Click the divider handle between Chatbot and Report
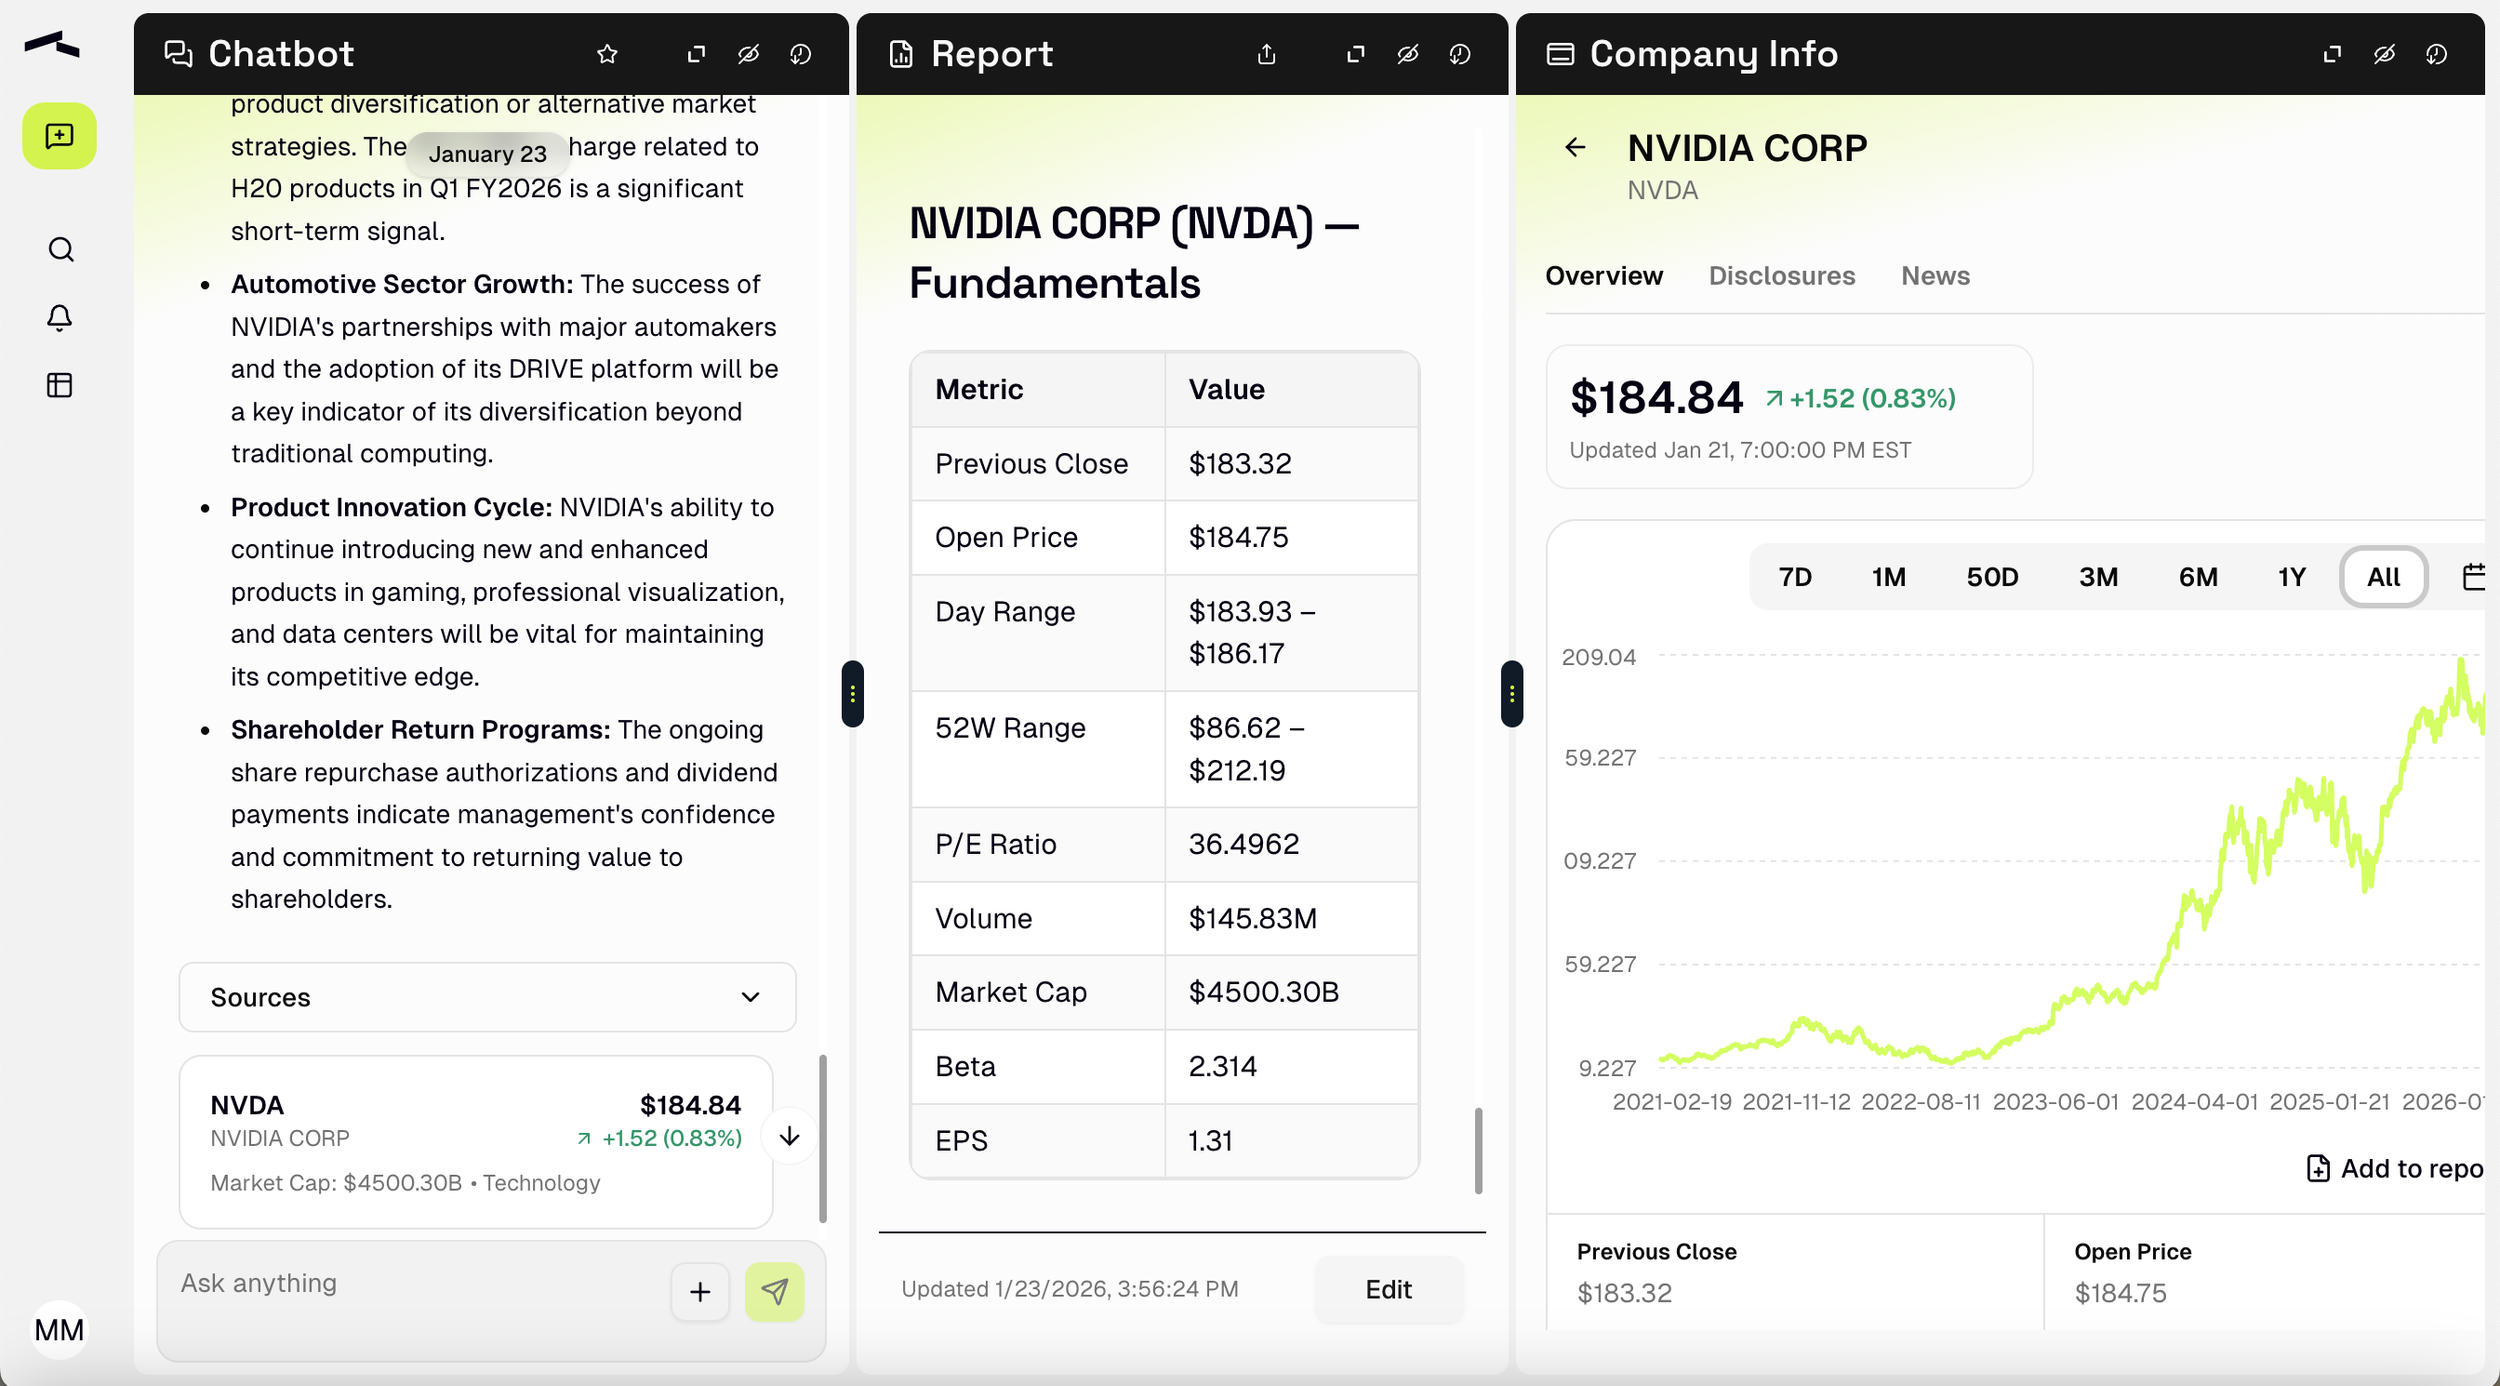This screenshot has width=2500, height=1386. pyautogui.click(x=852, y=693)
